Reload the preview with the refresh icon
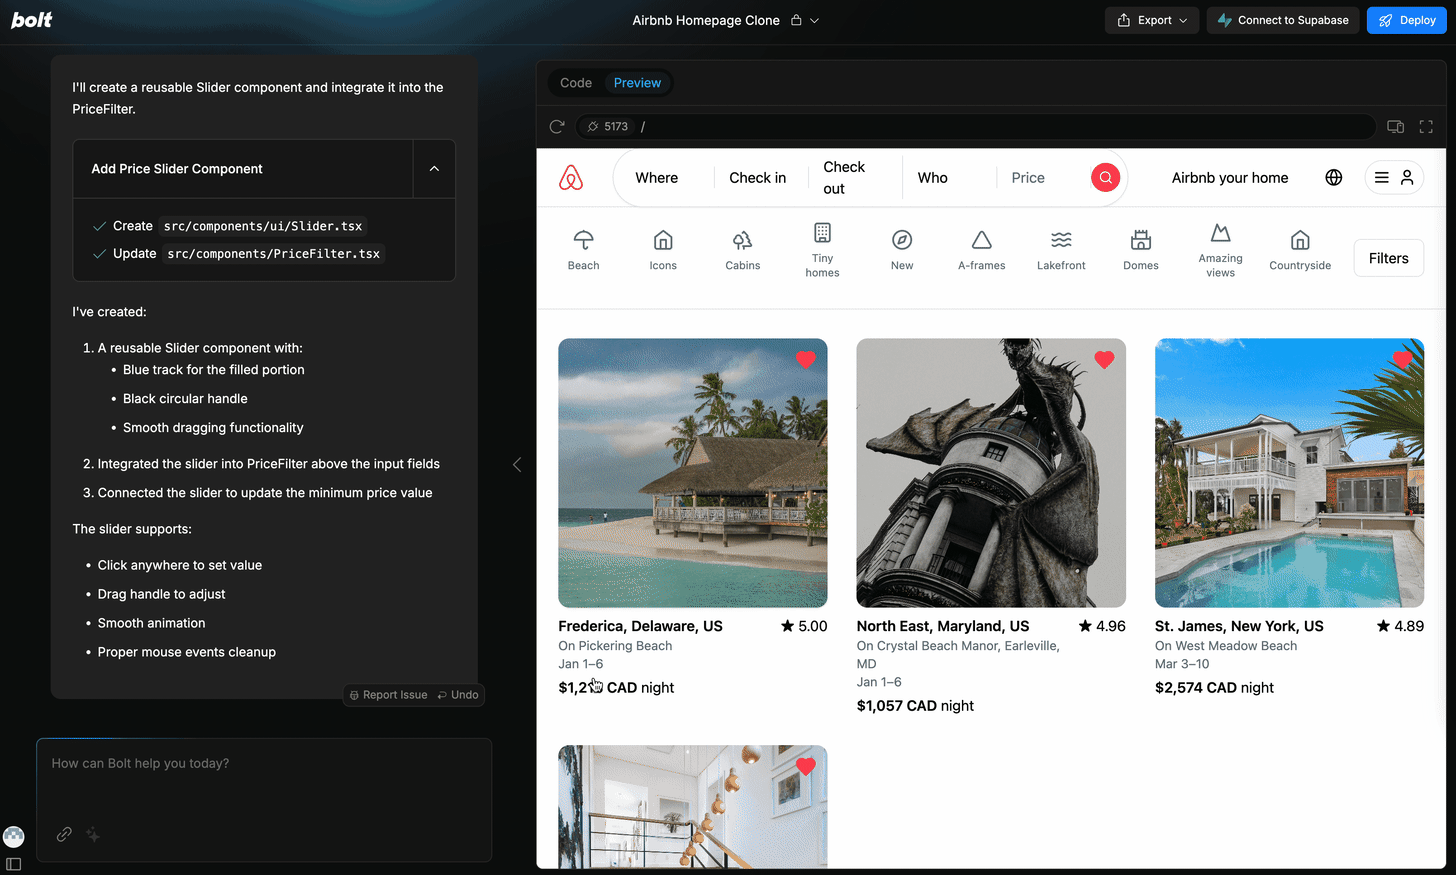Viewport: 1456px width, 875px height. [557, 127]
